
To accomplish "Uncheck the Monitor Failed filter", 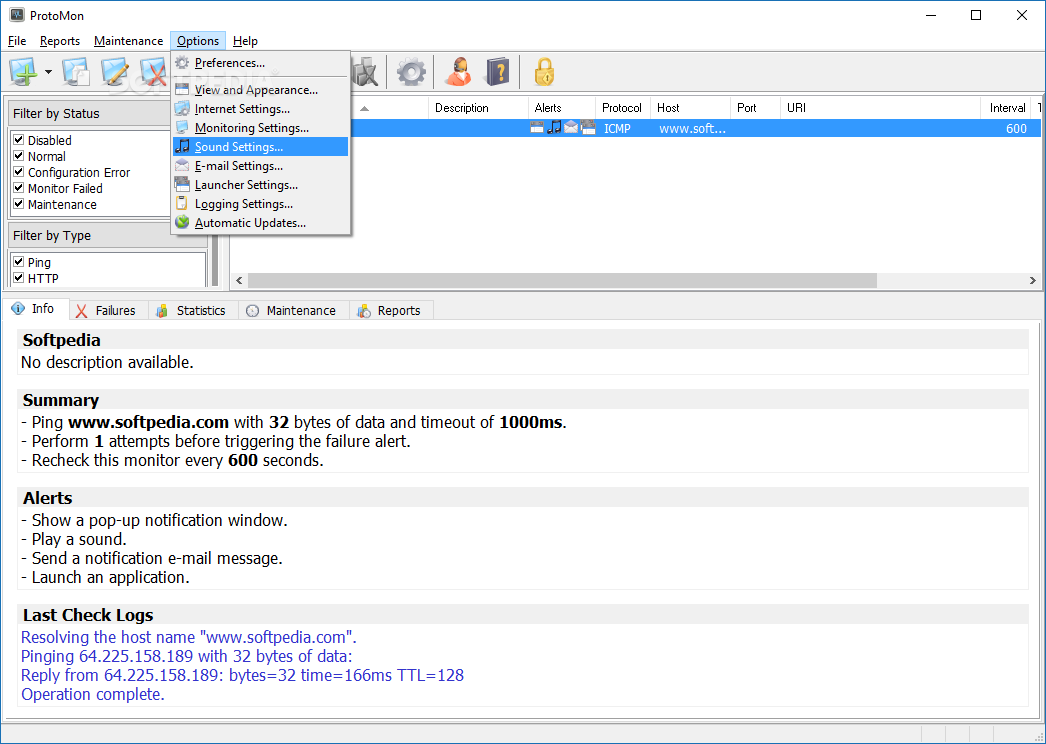I will point(19,188).
